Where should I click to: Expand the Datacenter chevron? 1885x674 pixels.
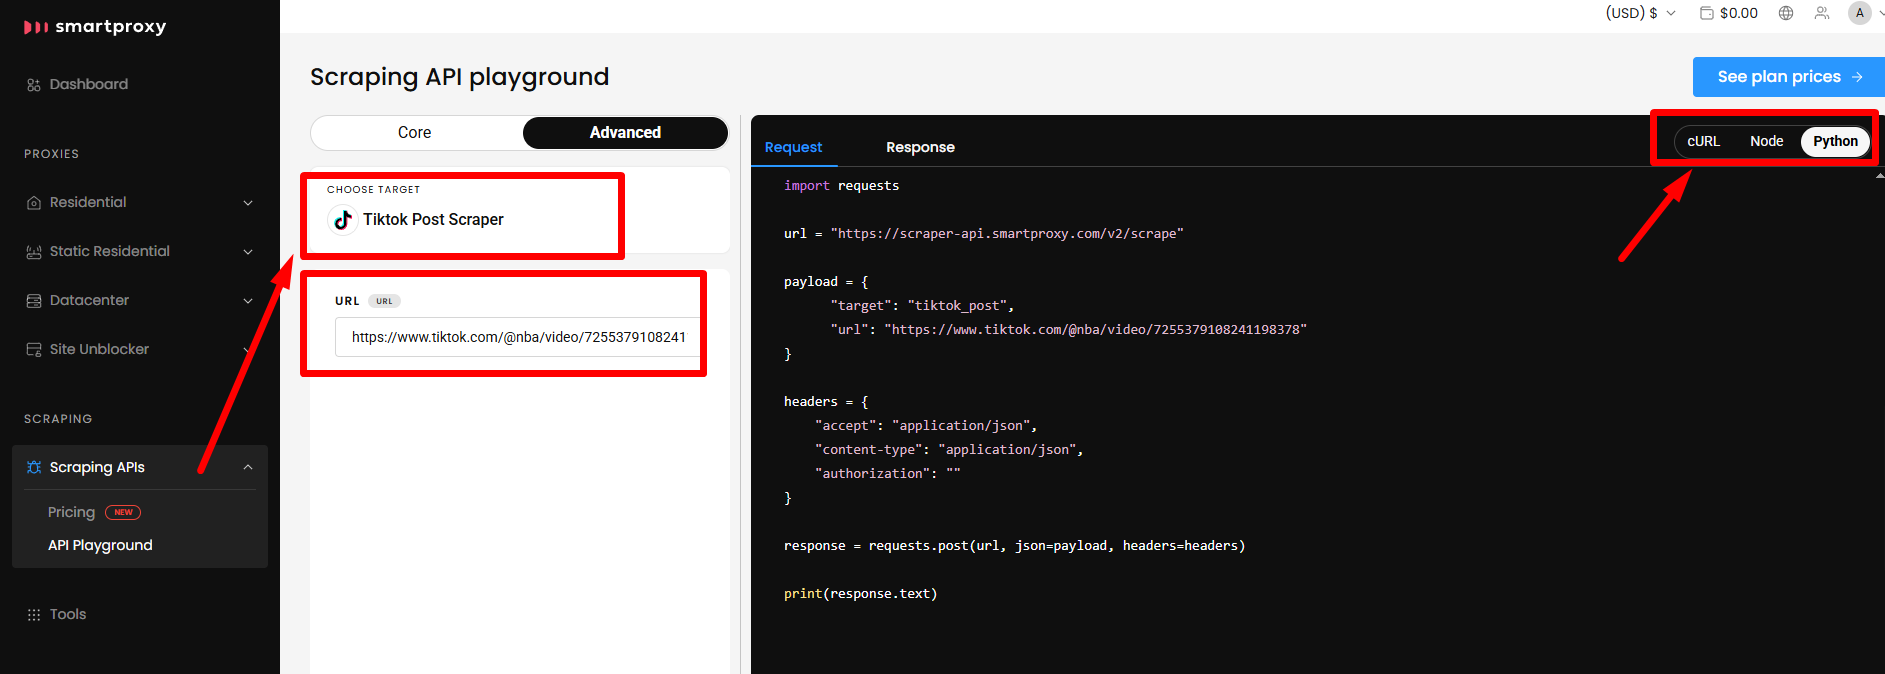pyautogui.click(x=248, y=301)
